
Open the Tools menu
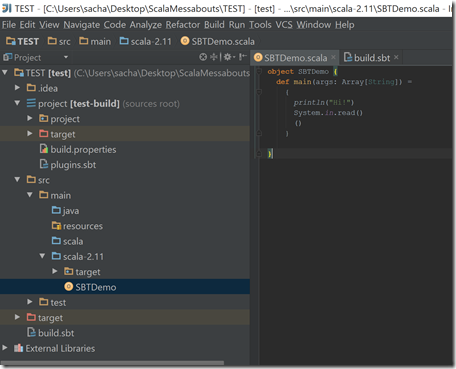(260, 25)
